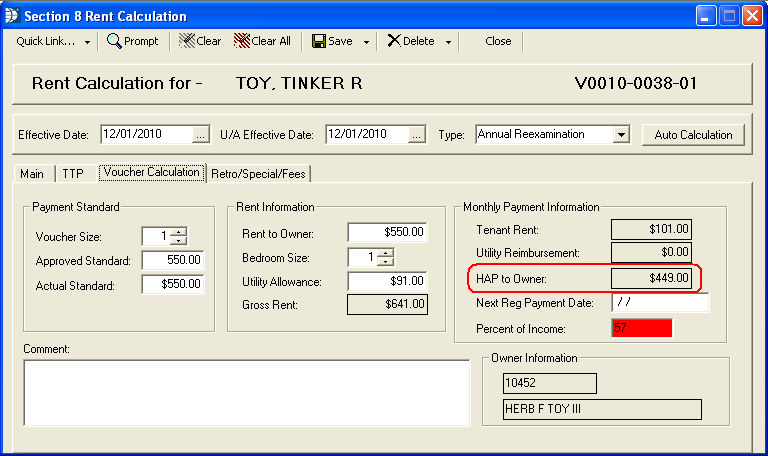
Task: Click the tenant name TOY, TINKER R
Action: 299,83
